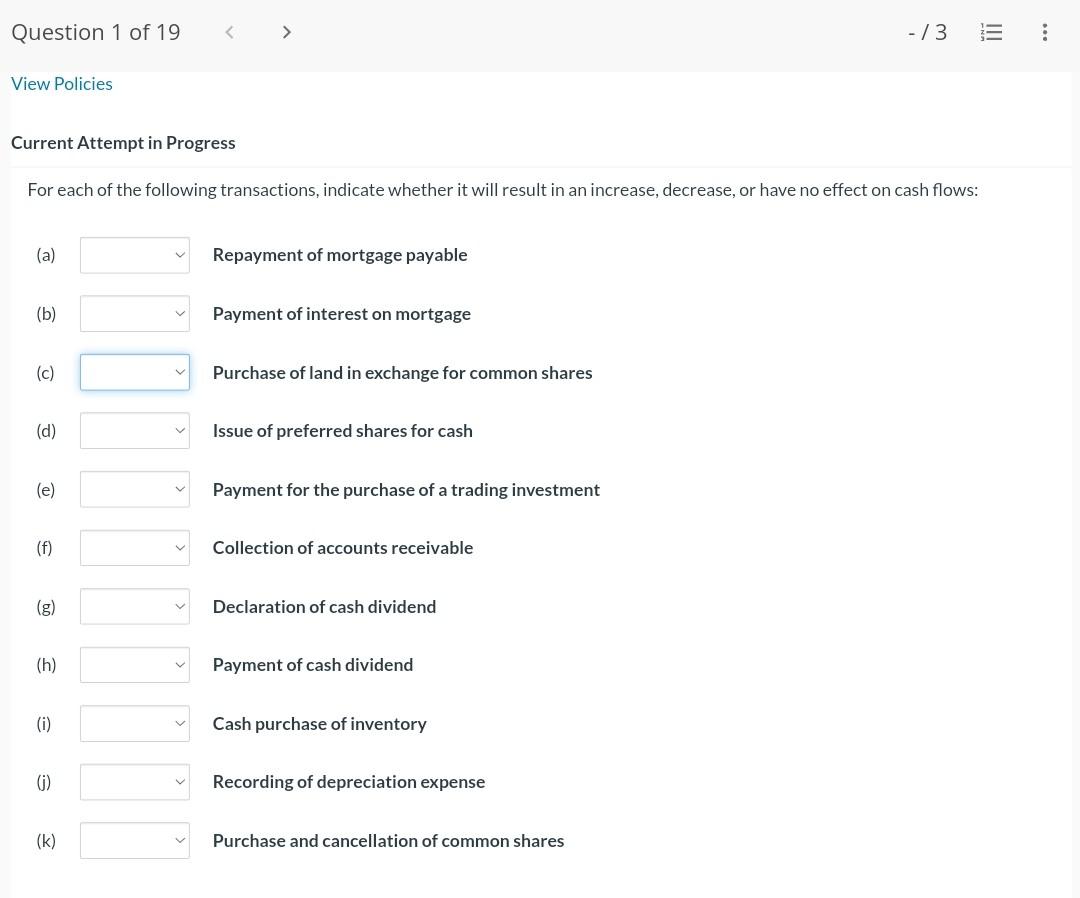The width and height of the screenshot is (1080, 898).
Task: Open the question list icon
Action: coord(991,32)
